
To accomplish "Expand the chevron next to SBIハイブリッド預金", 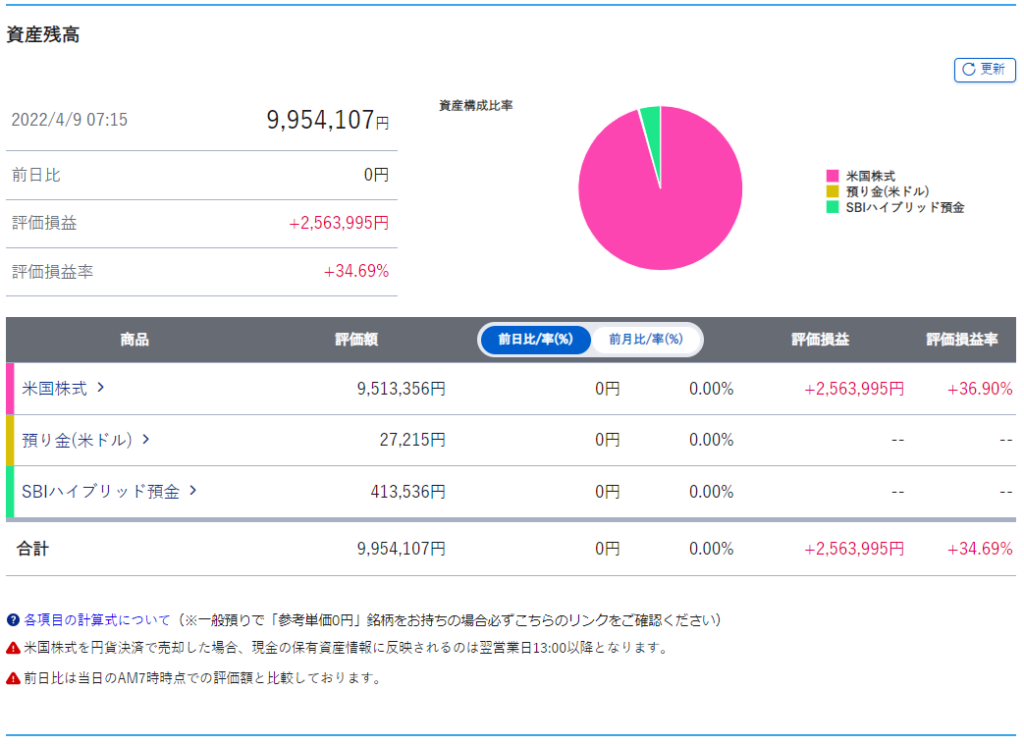I will point(193,491).
